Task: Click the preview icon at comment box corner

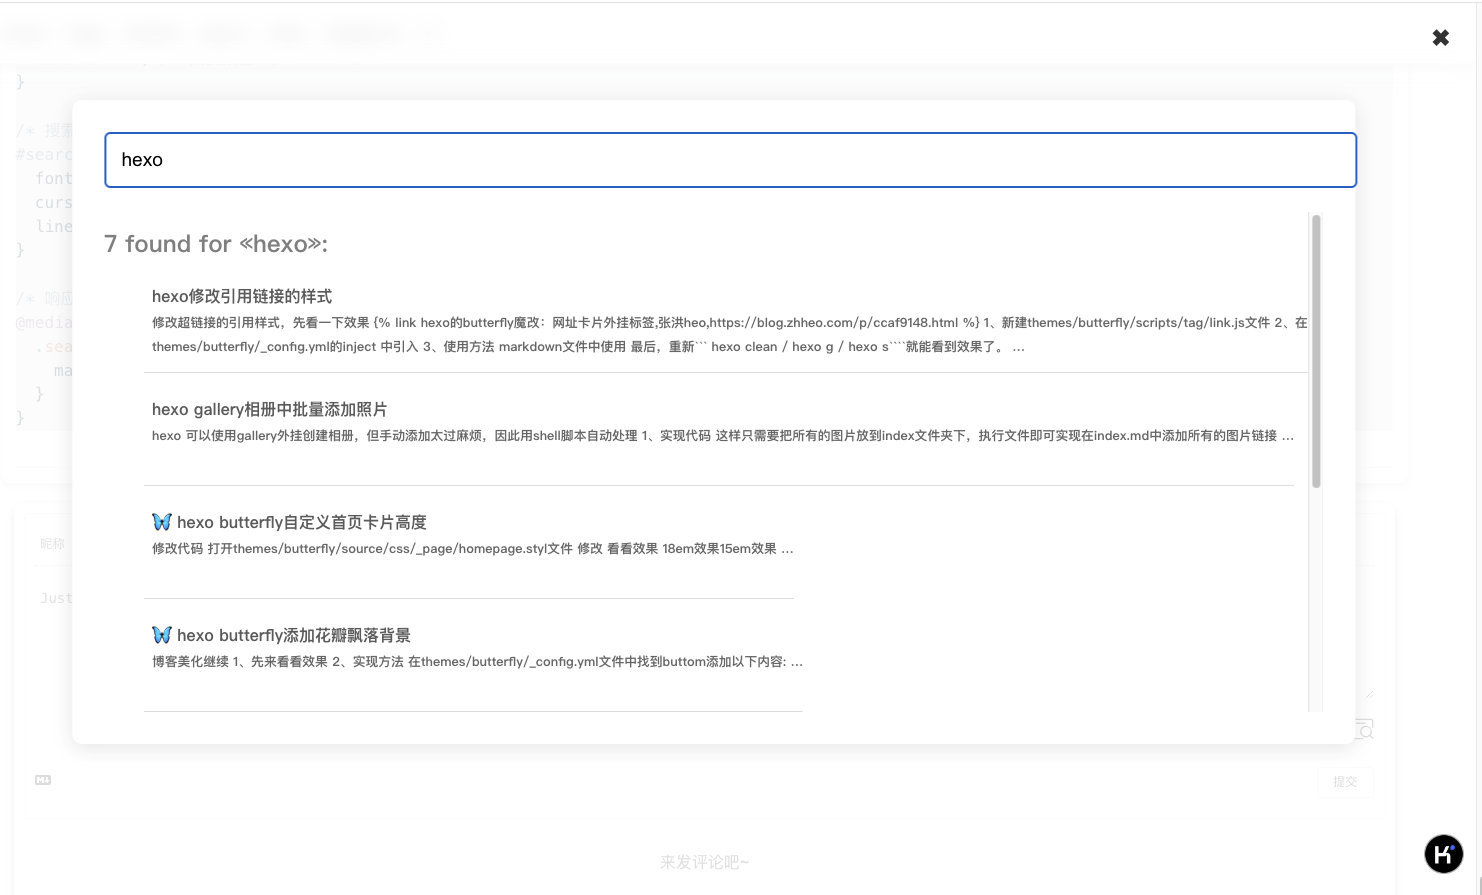Action: [x=1364, y=729]
